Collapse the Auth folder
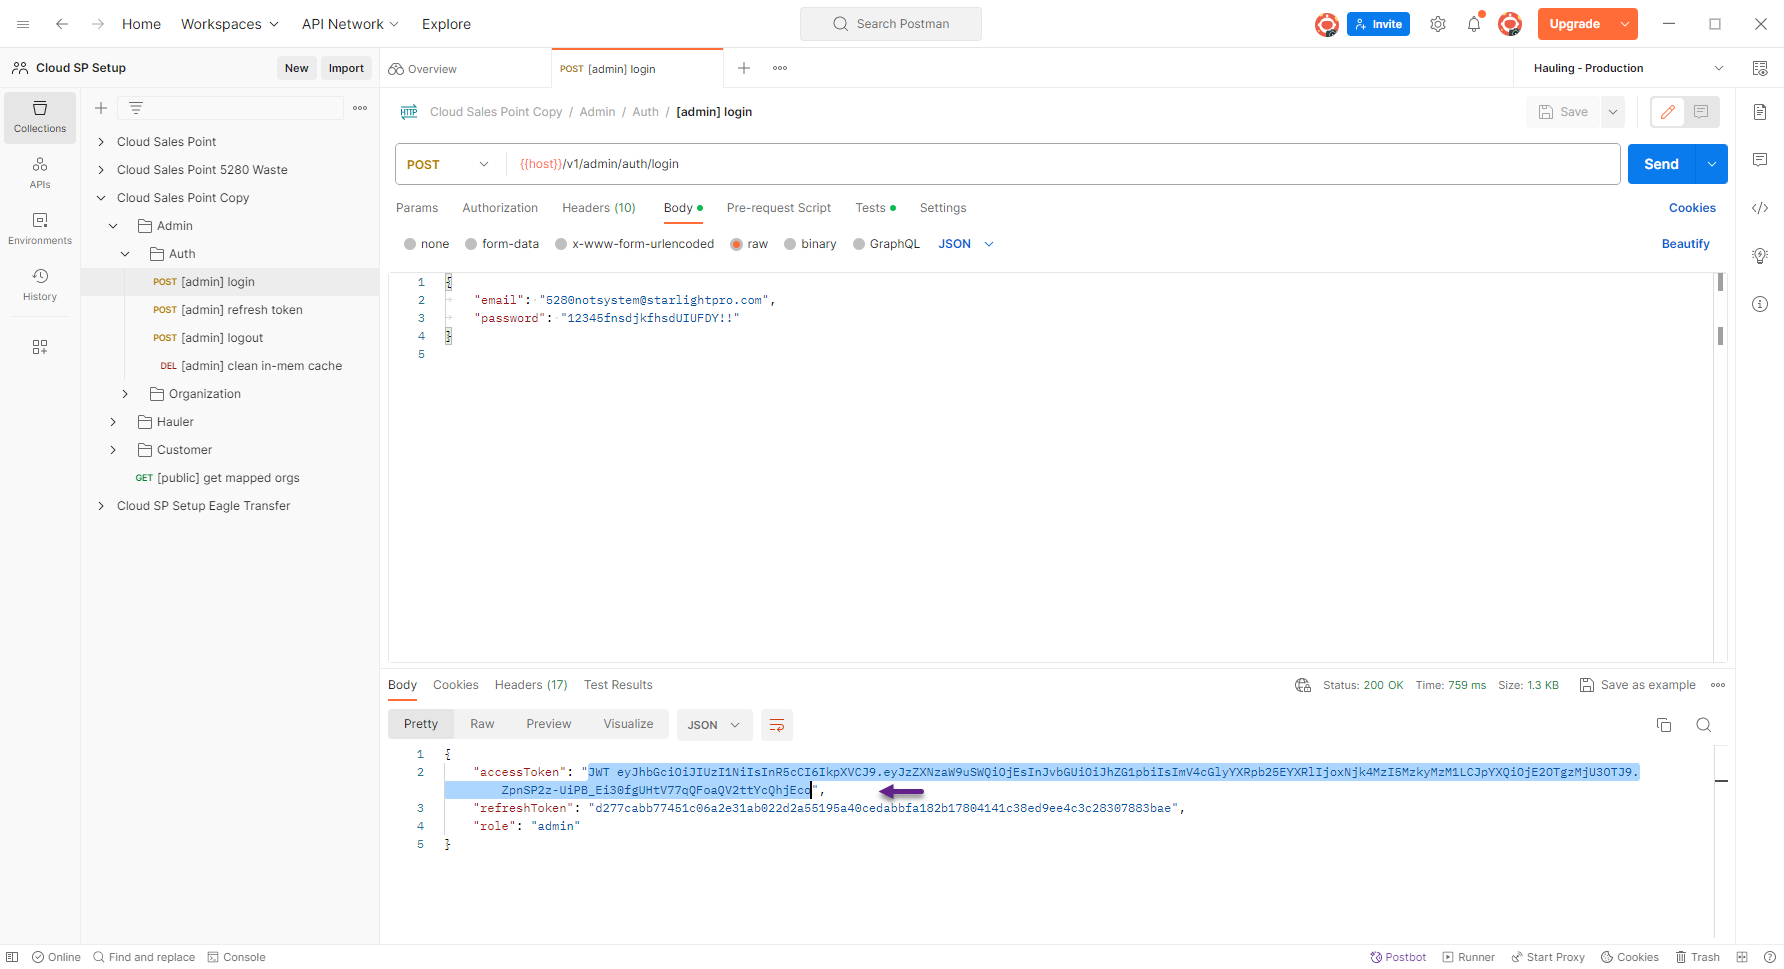This screenshot has width=1784, height=969. click(x=125, y=254)
